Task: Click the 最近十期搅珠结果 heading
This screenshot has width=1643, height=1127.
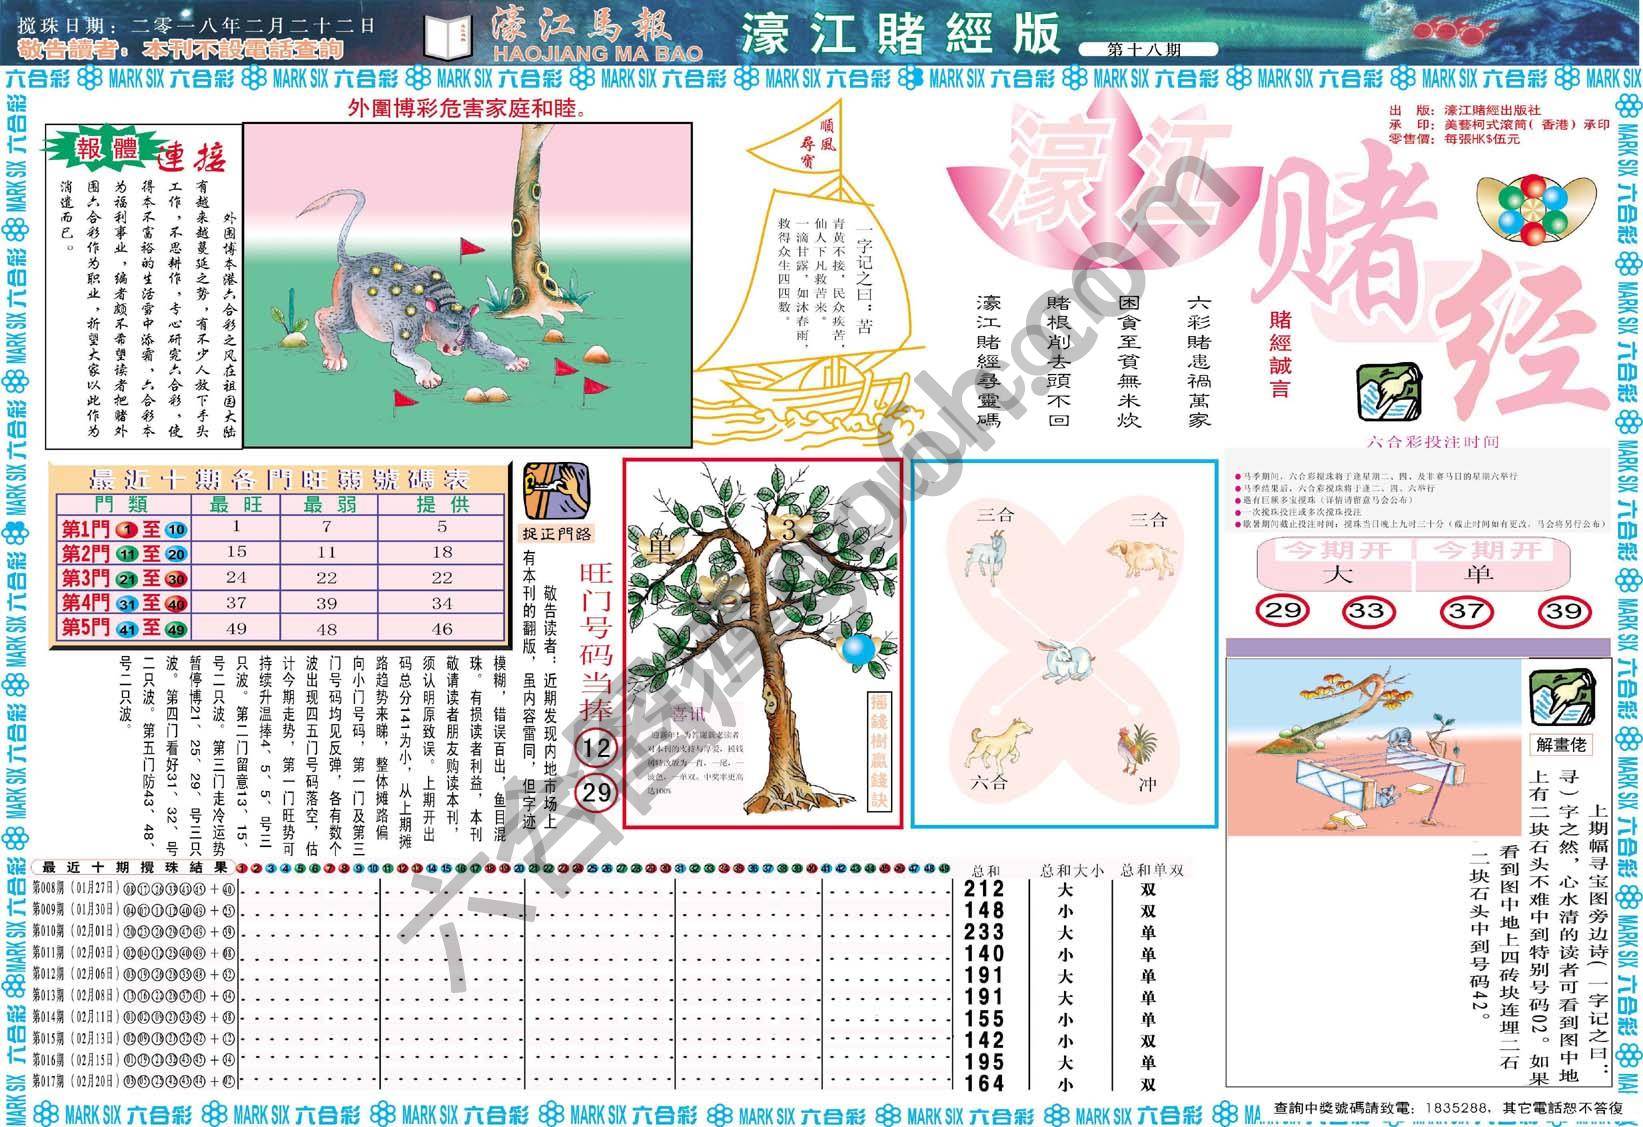Action: [134, 868]
